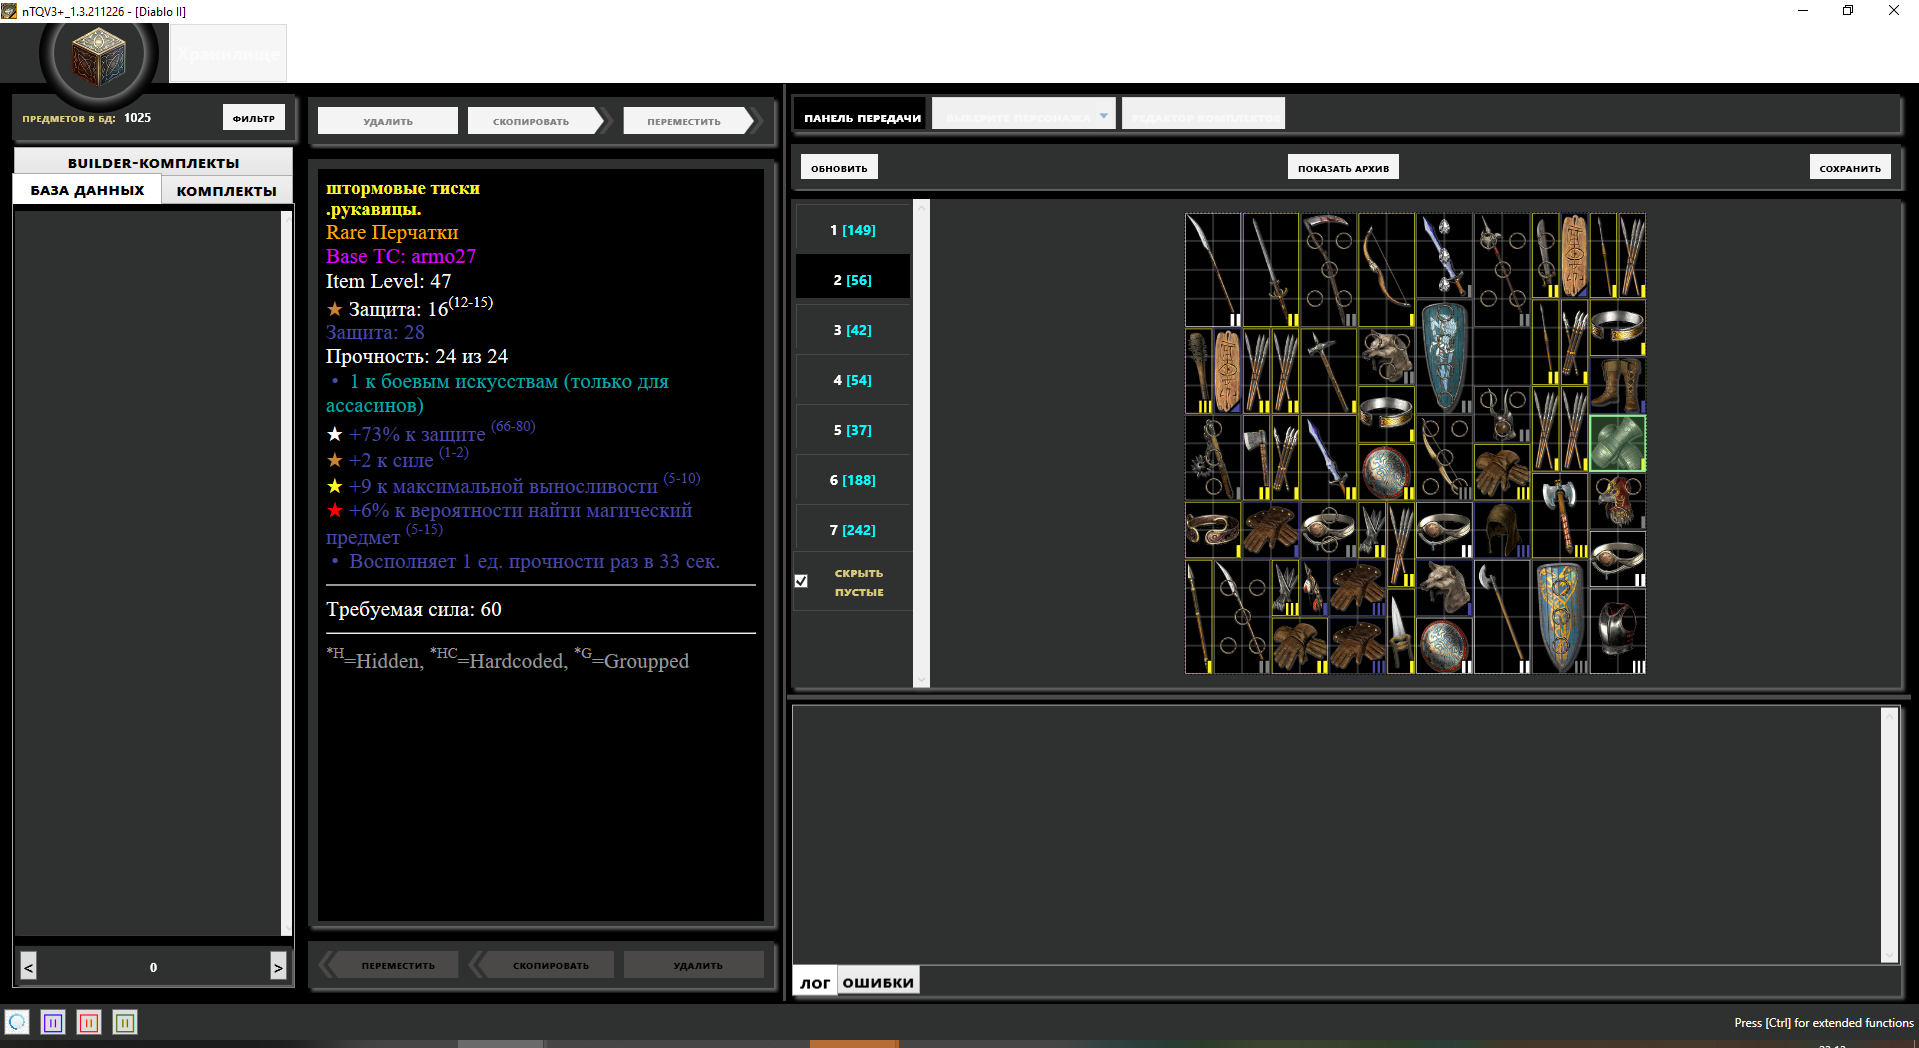The image size is (1919, 1048).
Task: Switch to stash tab 5 [37]
Action: [852, 430]
